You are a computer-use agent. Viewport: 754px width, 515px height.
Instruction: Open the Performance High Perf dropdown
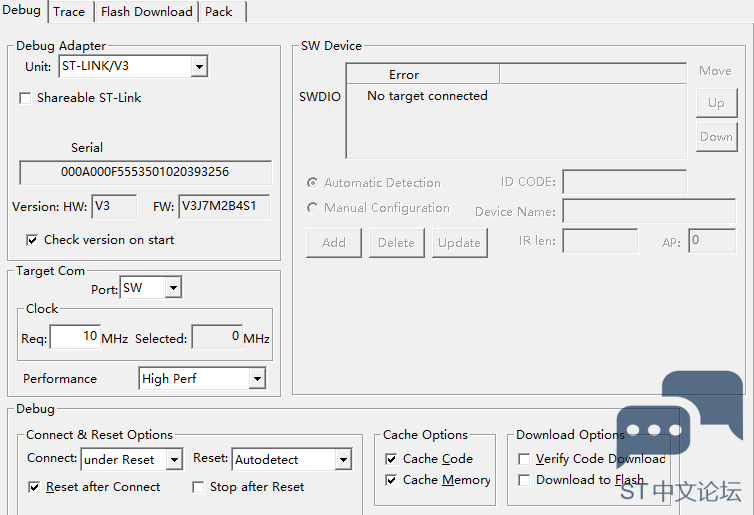coord(257,378)
